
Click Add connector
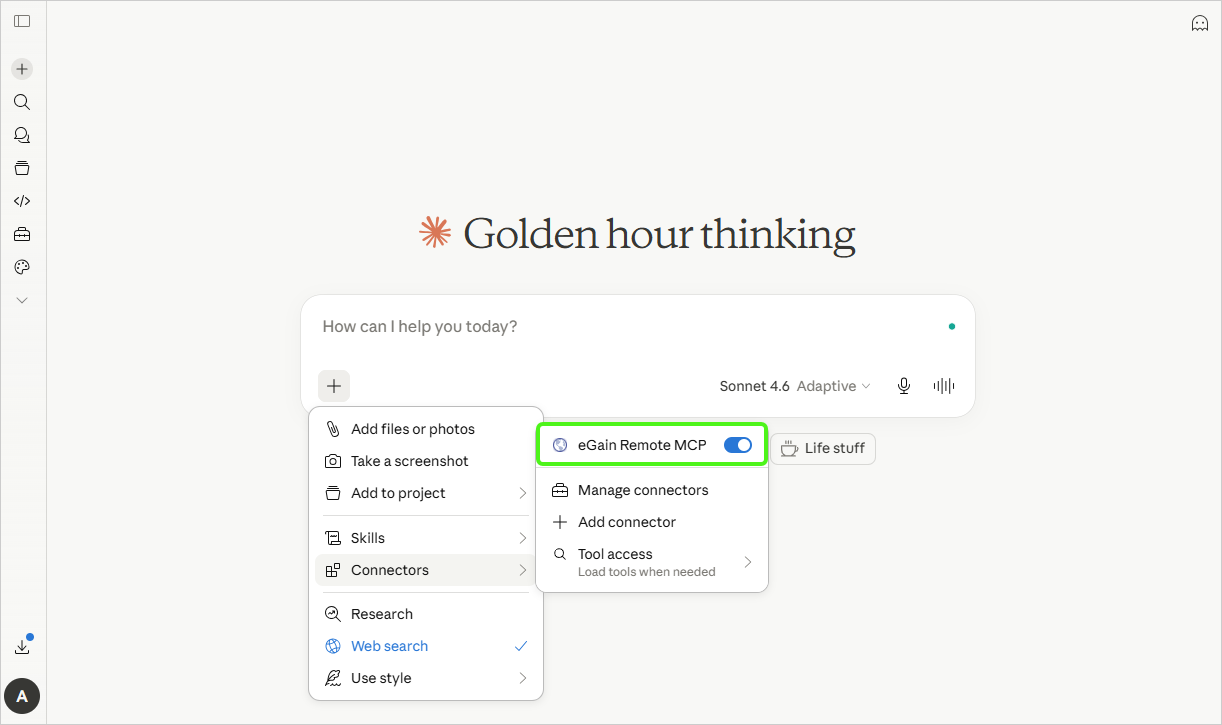[x=652, y=522]
